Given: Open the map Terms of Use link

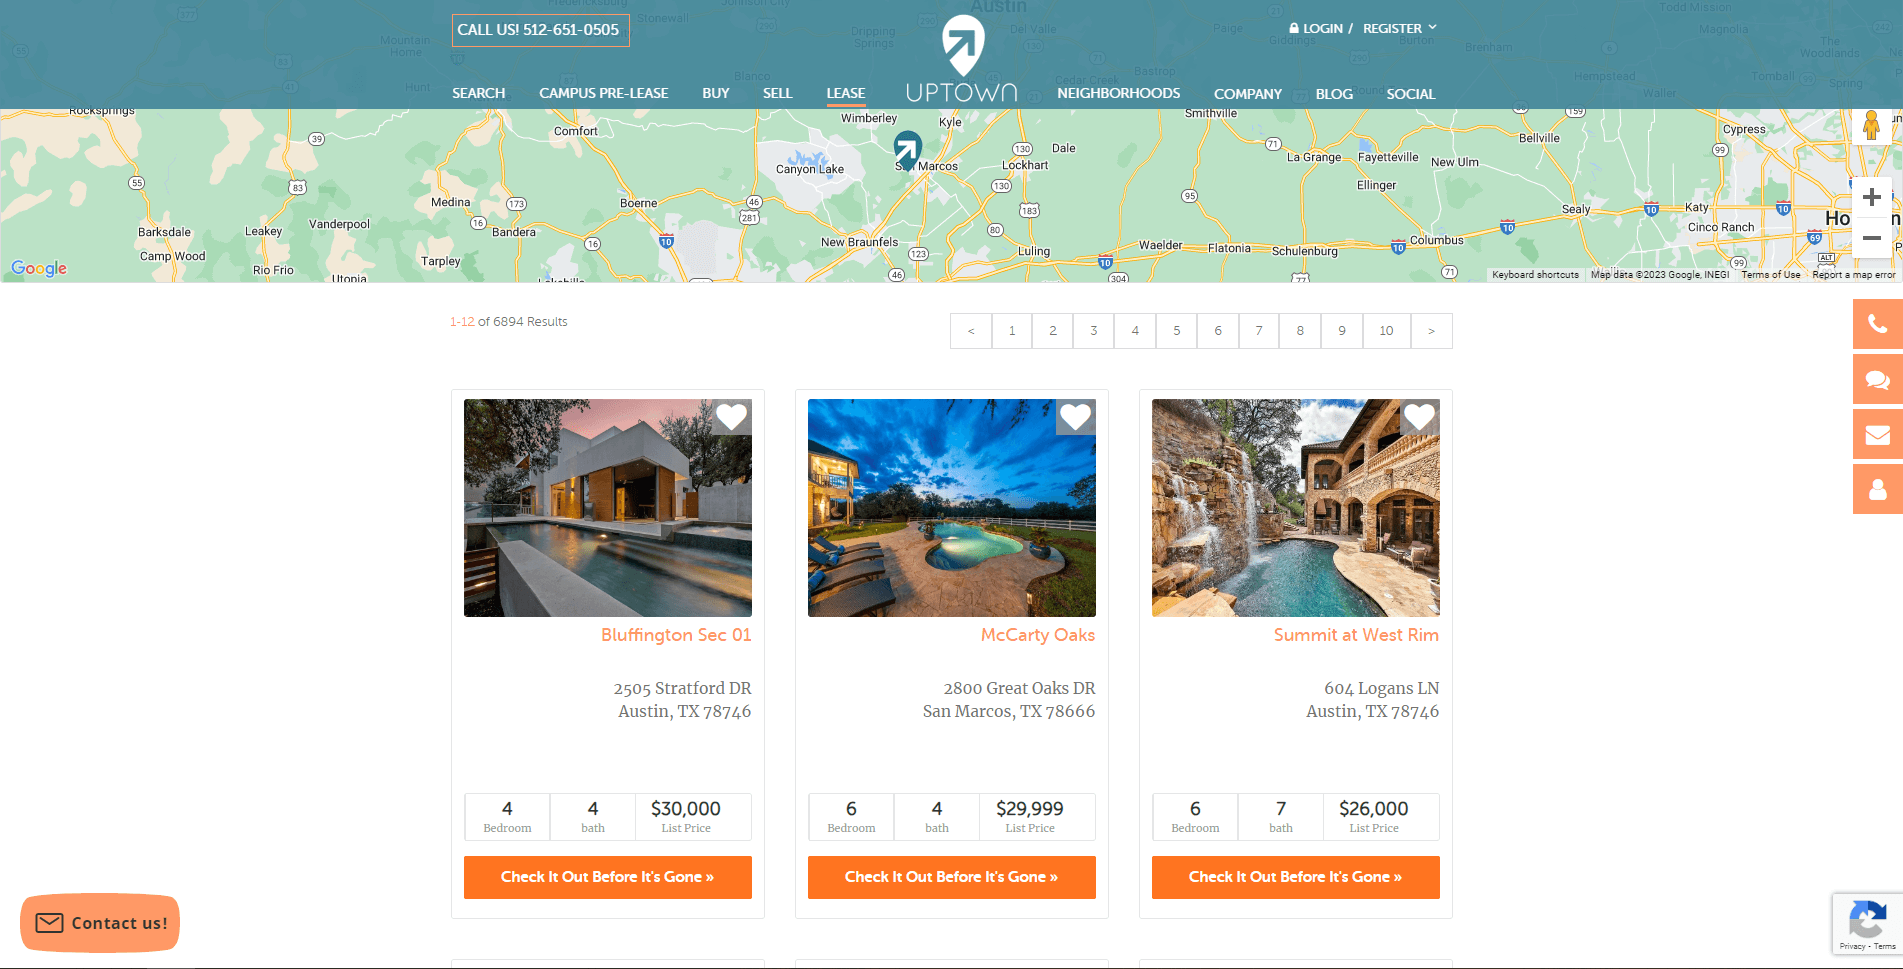Looking at the screenshot, I should tap(1770, 275).
